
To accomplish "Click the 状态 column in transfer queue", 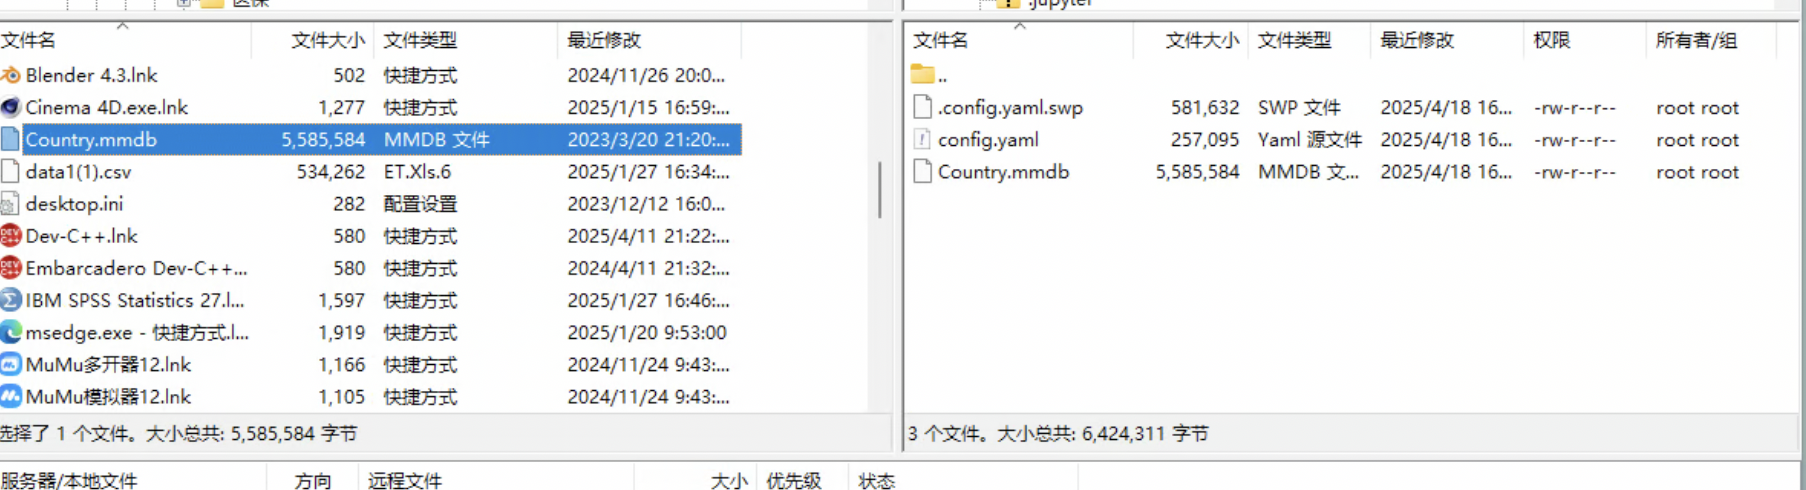I will (x=877, y=481).
